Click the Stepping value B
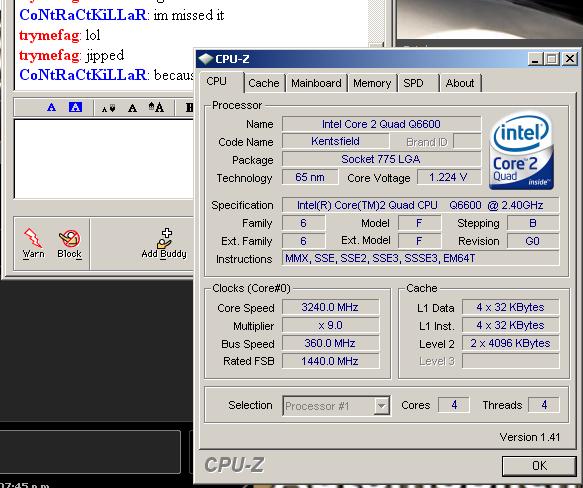 pos(533,223)
